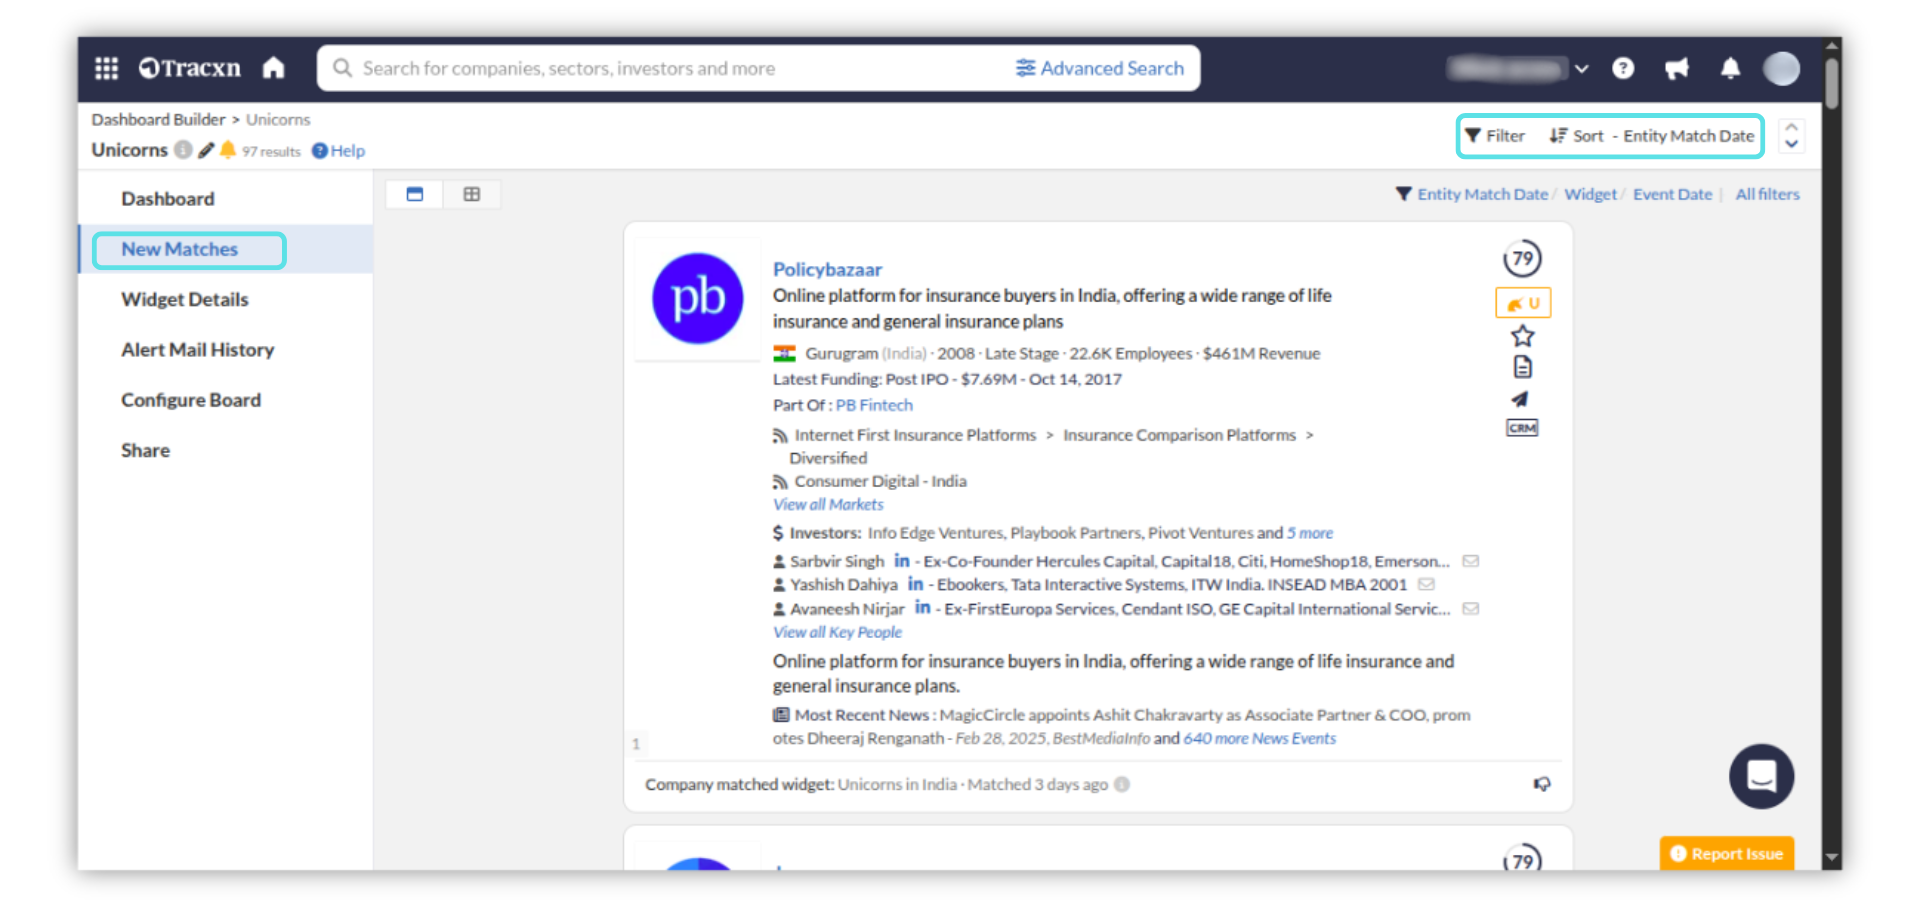Open the Filter options
The width and height of the screenshot is (1920, 917).
tap(1495, 136)
